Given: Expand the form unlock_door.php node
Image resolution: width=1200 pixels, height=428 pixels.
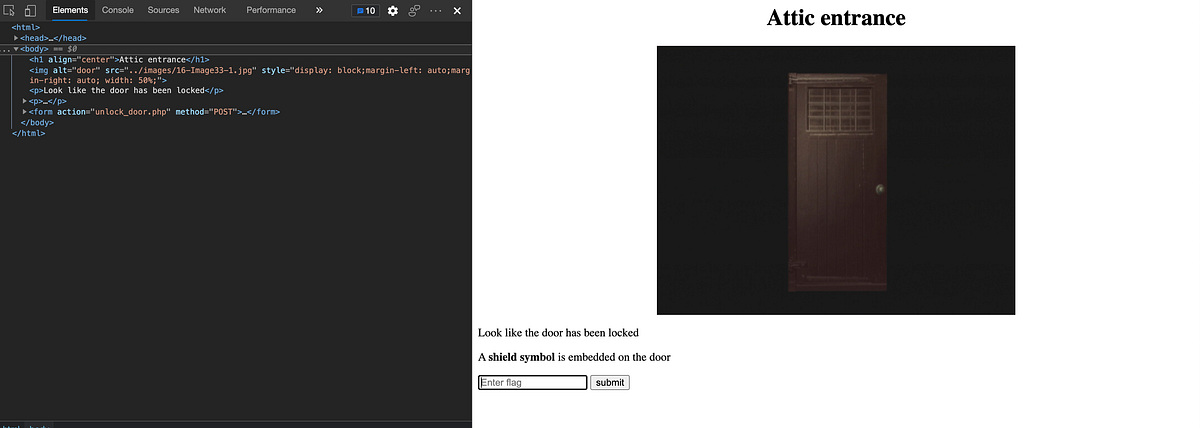Looking at the screenshot, I should click(x=25, y=112).
